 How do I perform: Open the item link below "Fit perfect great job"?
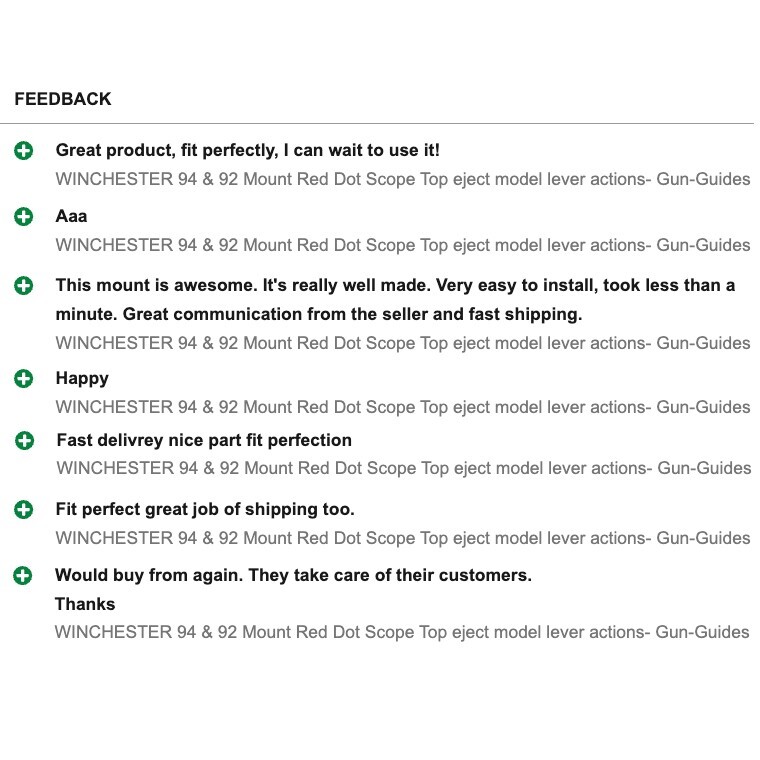pos(402,538)
